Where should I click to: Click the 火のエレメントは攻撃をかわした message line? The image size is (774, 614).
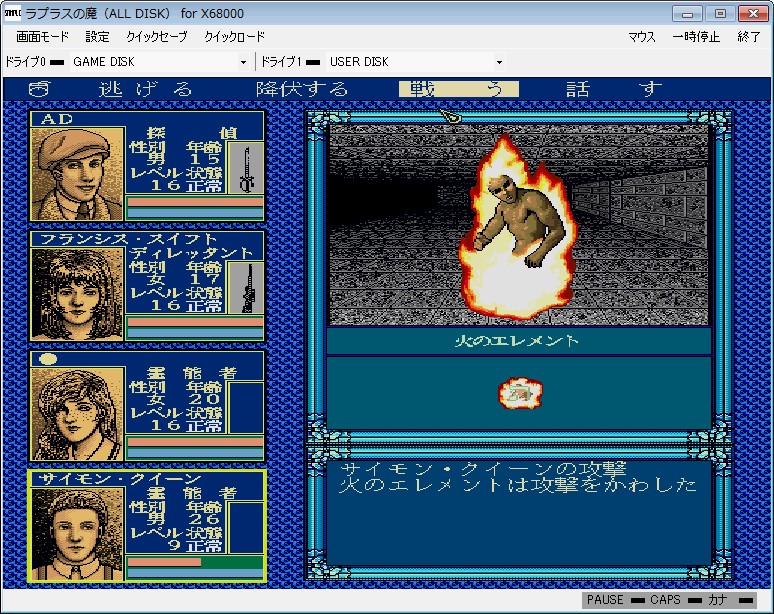[x=518, y=485]
